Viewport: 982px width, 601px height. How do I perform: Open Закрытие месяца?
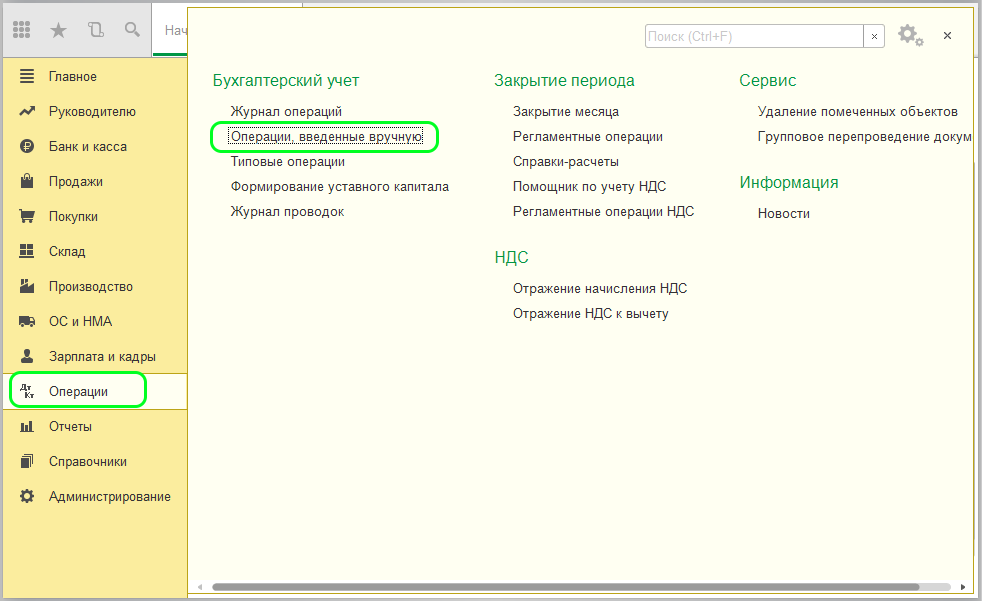(565, 111)
